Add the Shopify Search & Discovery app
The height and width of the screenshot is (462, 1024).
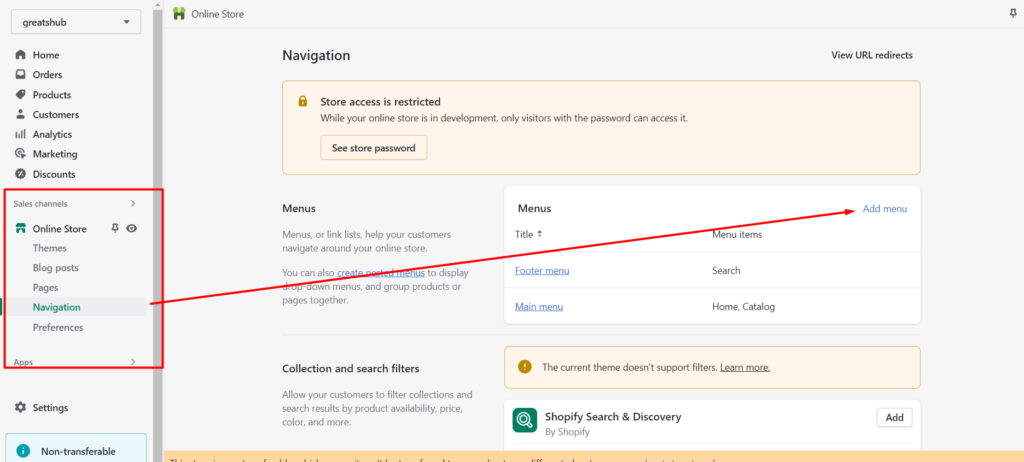(x=894, y=418)
